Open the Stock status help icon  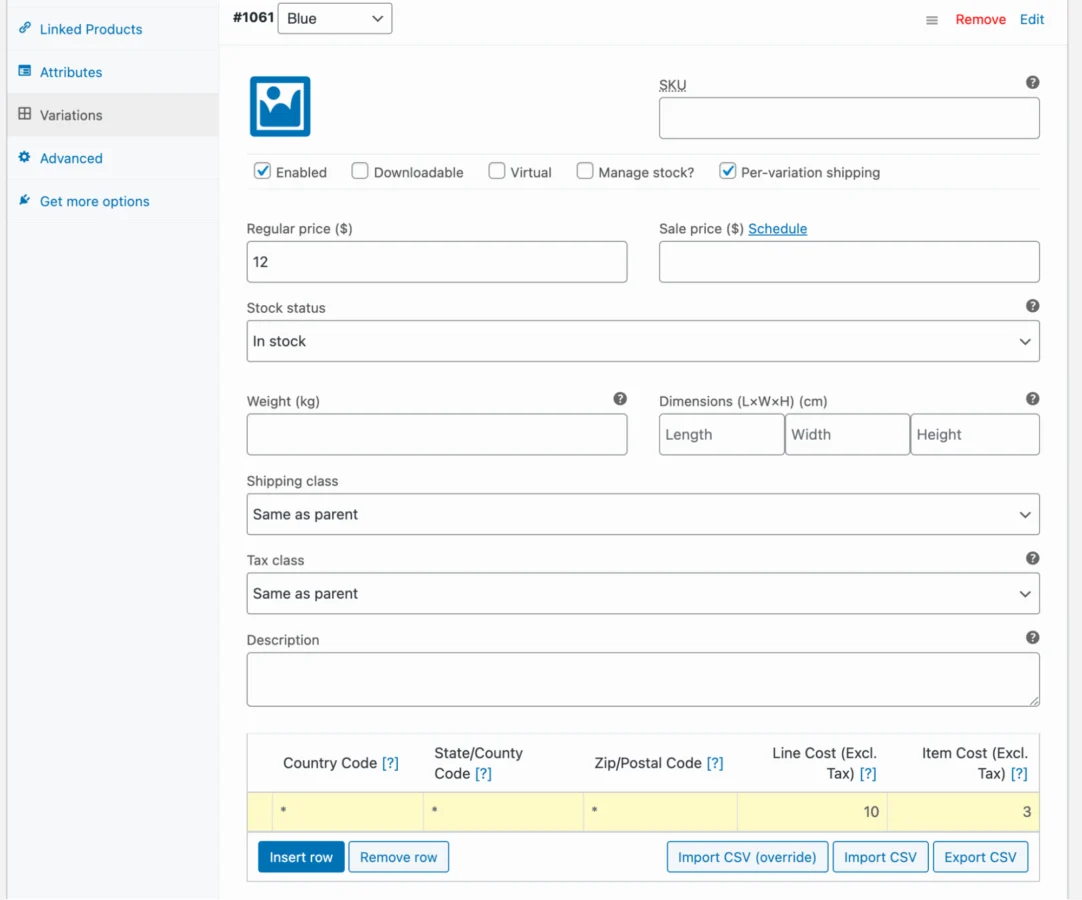[x=1032, y=306]
